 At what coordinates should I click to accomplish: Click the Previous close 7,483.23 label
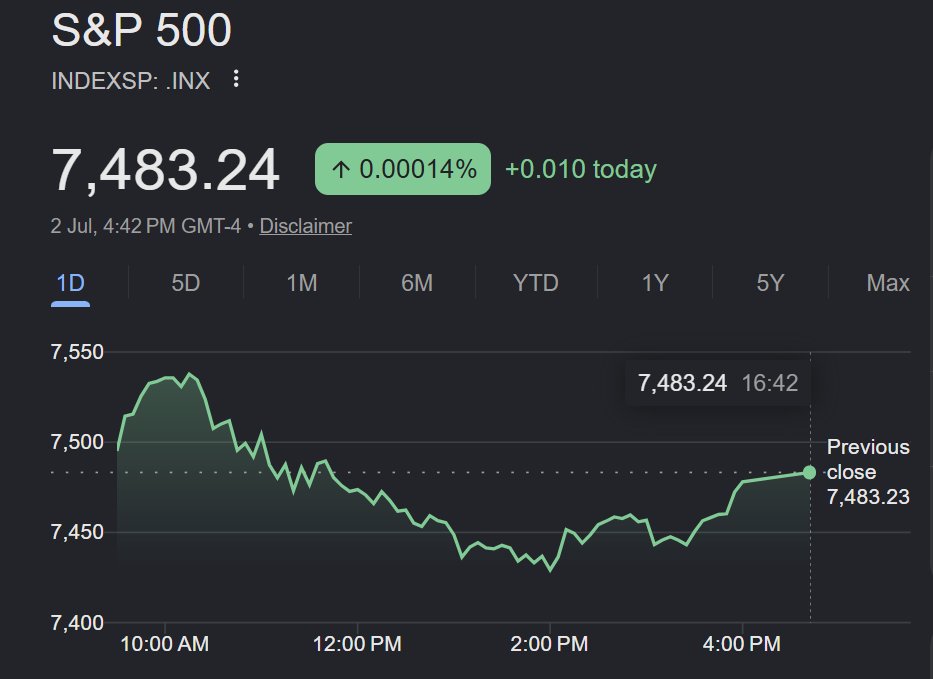coord(868,472)
